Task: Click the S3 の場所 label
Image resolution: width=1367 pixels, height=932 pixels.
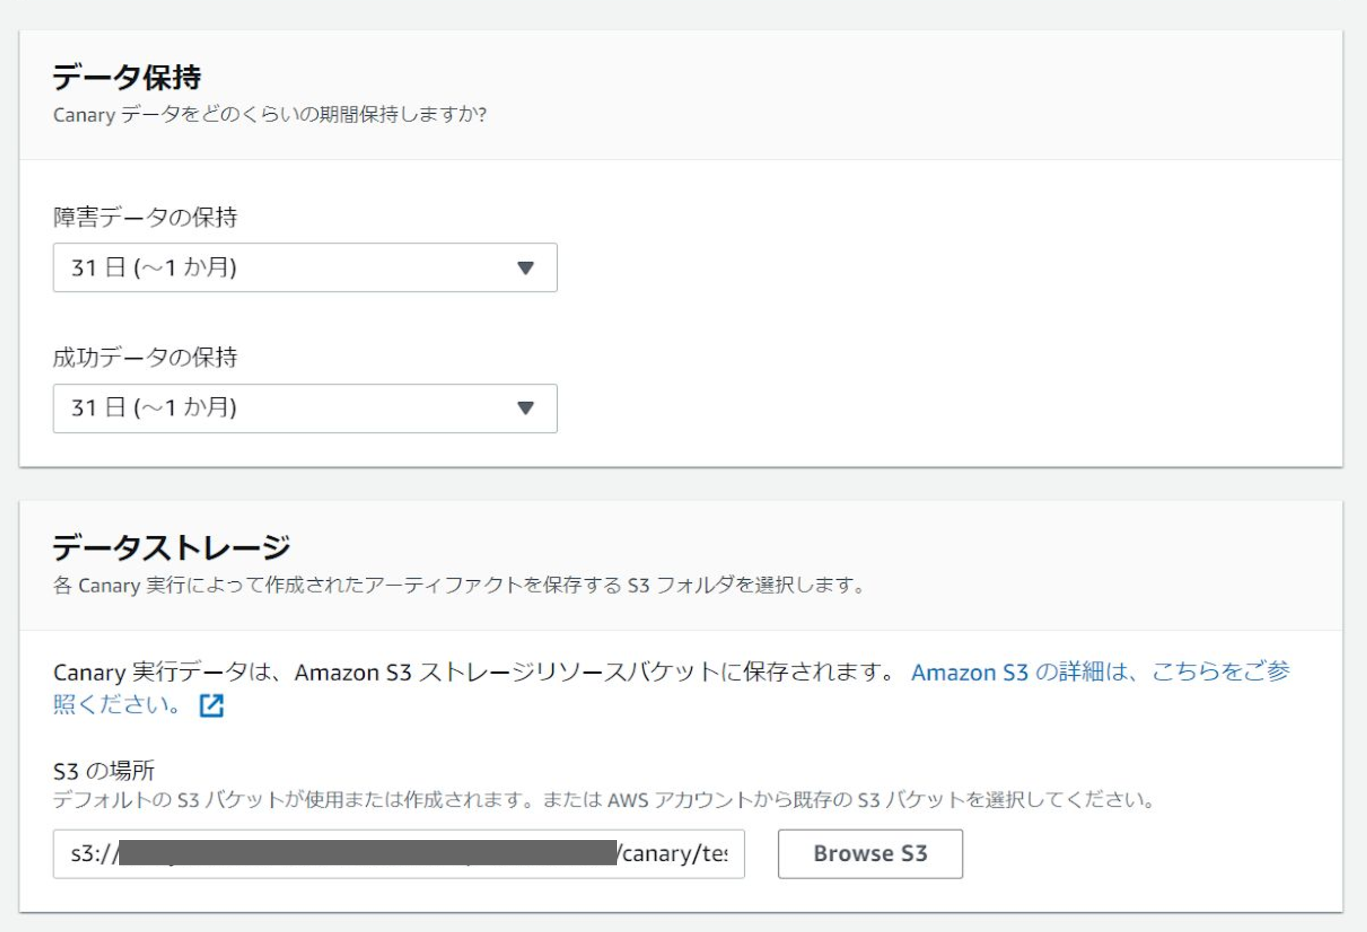Action: point(104,771)
